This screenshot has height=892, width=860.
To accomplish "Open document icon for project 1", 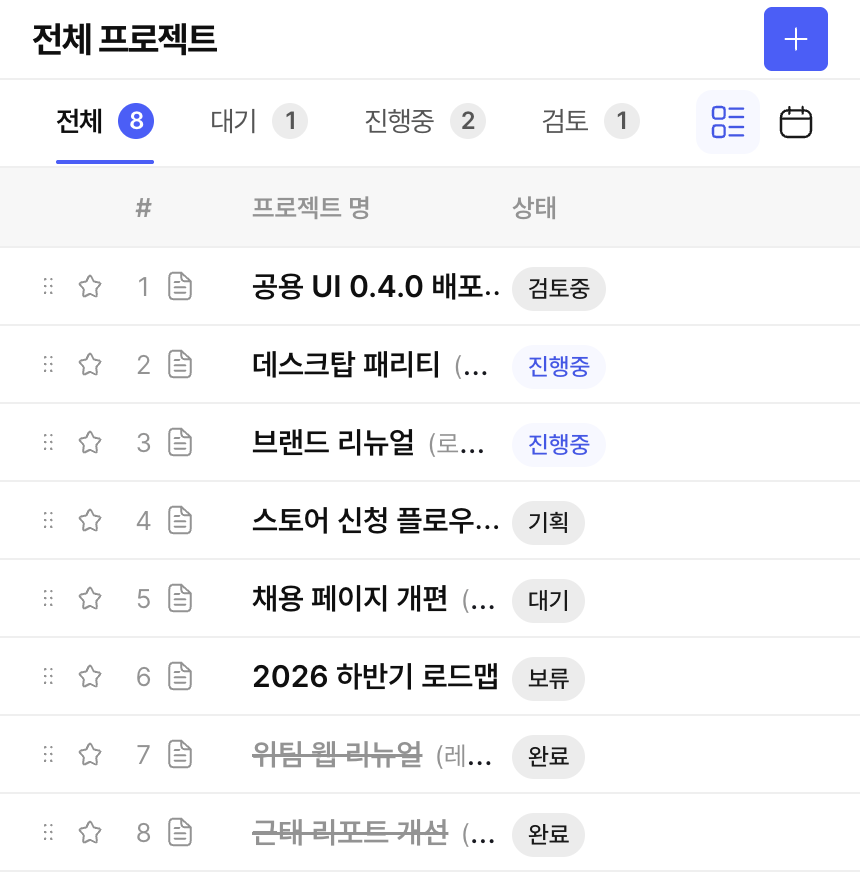I will (180, 286).
